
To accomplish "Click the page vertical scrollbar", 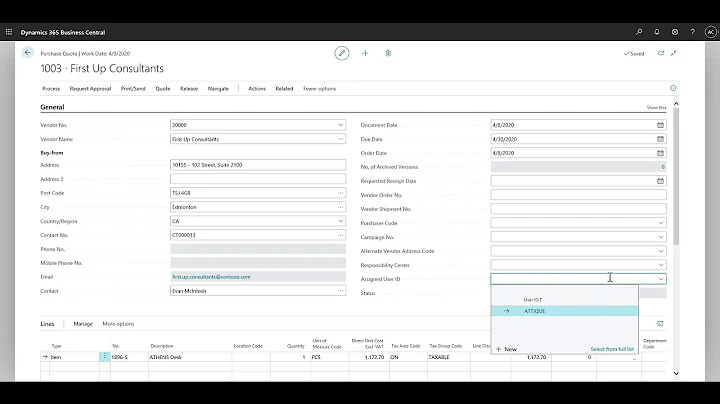I will click(x=676, y=177).
